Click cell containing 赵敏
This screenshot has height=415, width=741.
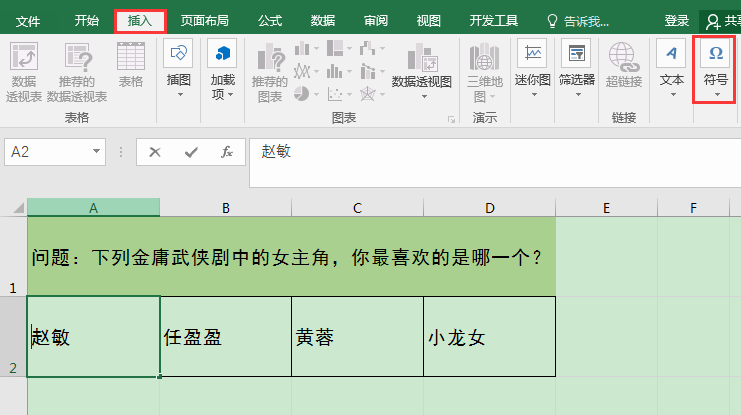[x=94, y=337]
